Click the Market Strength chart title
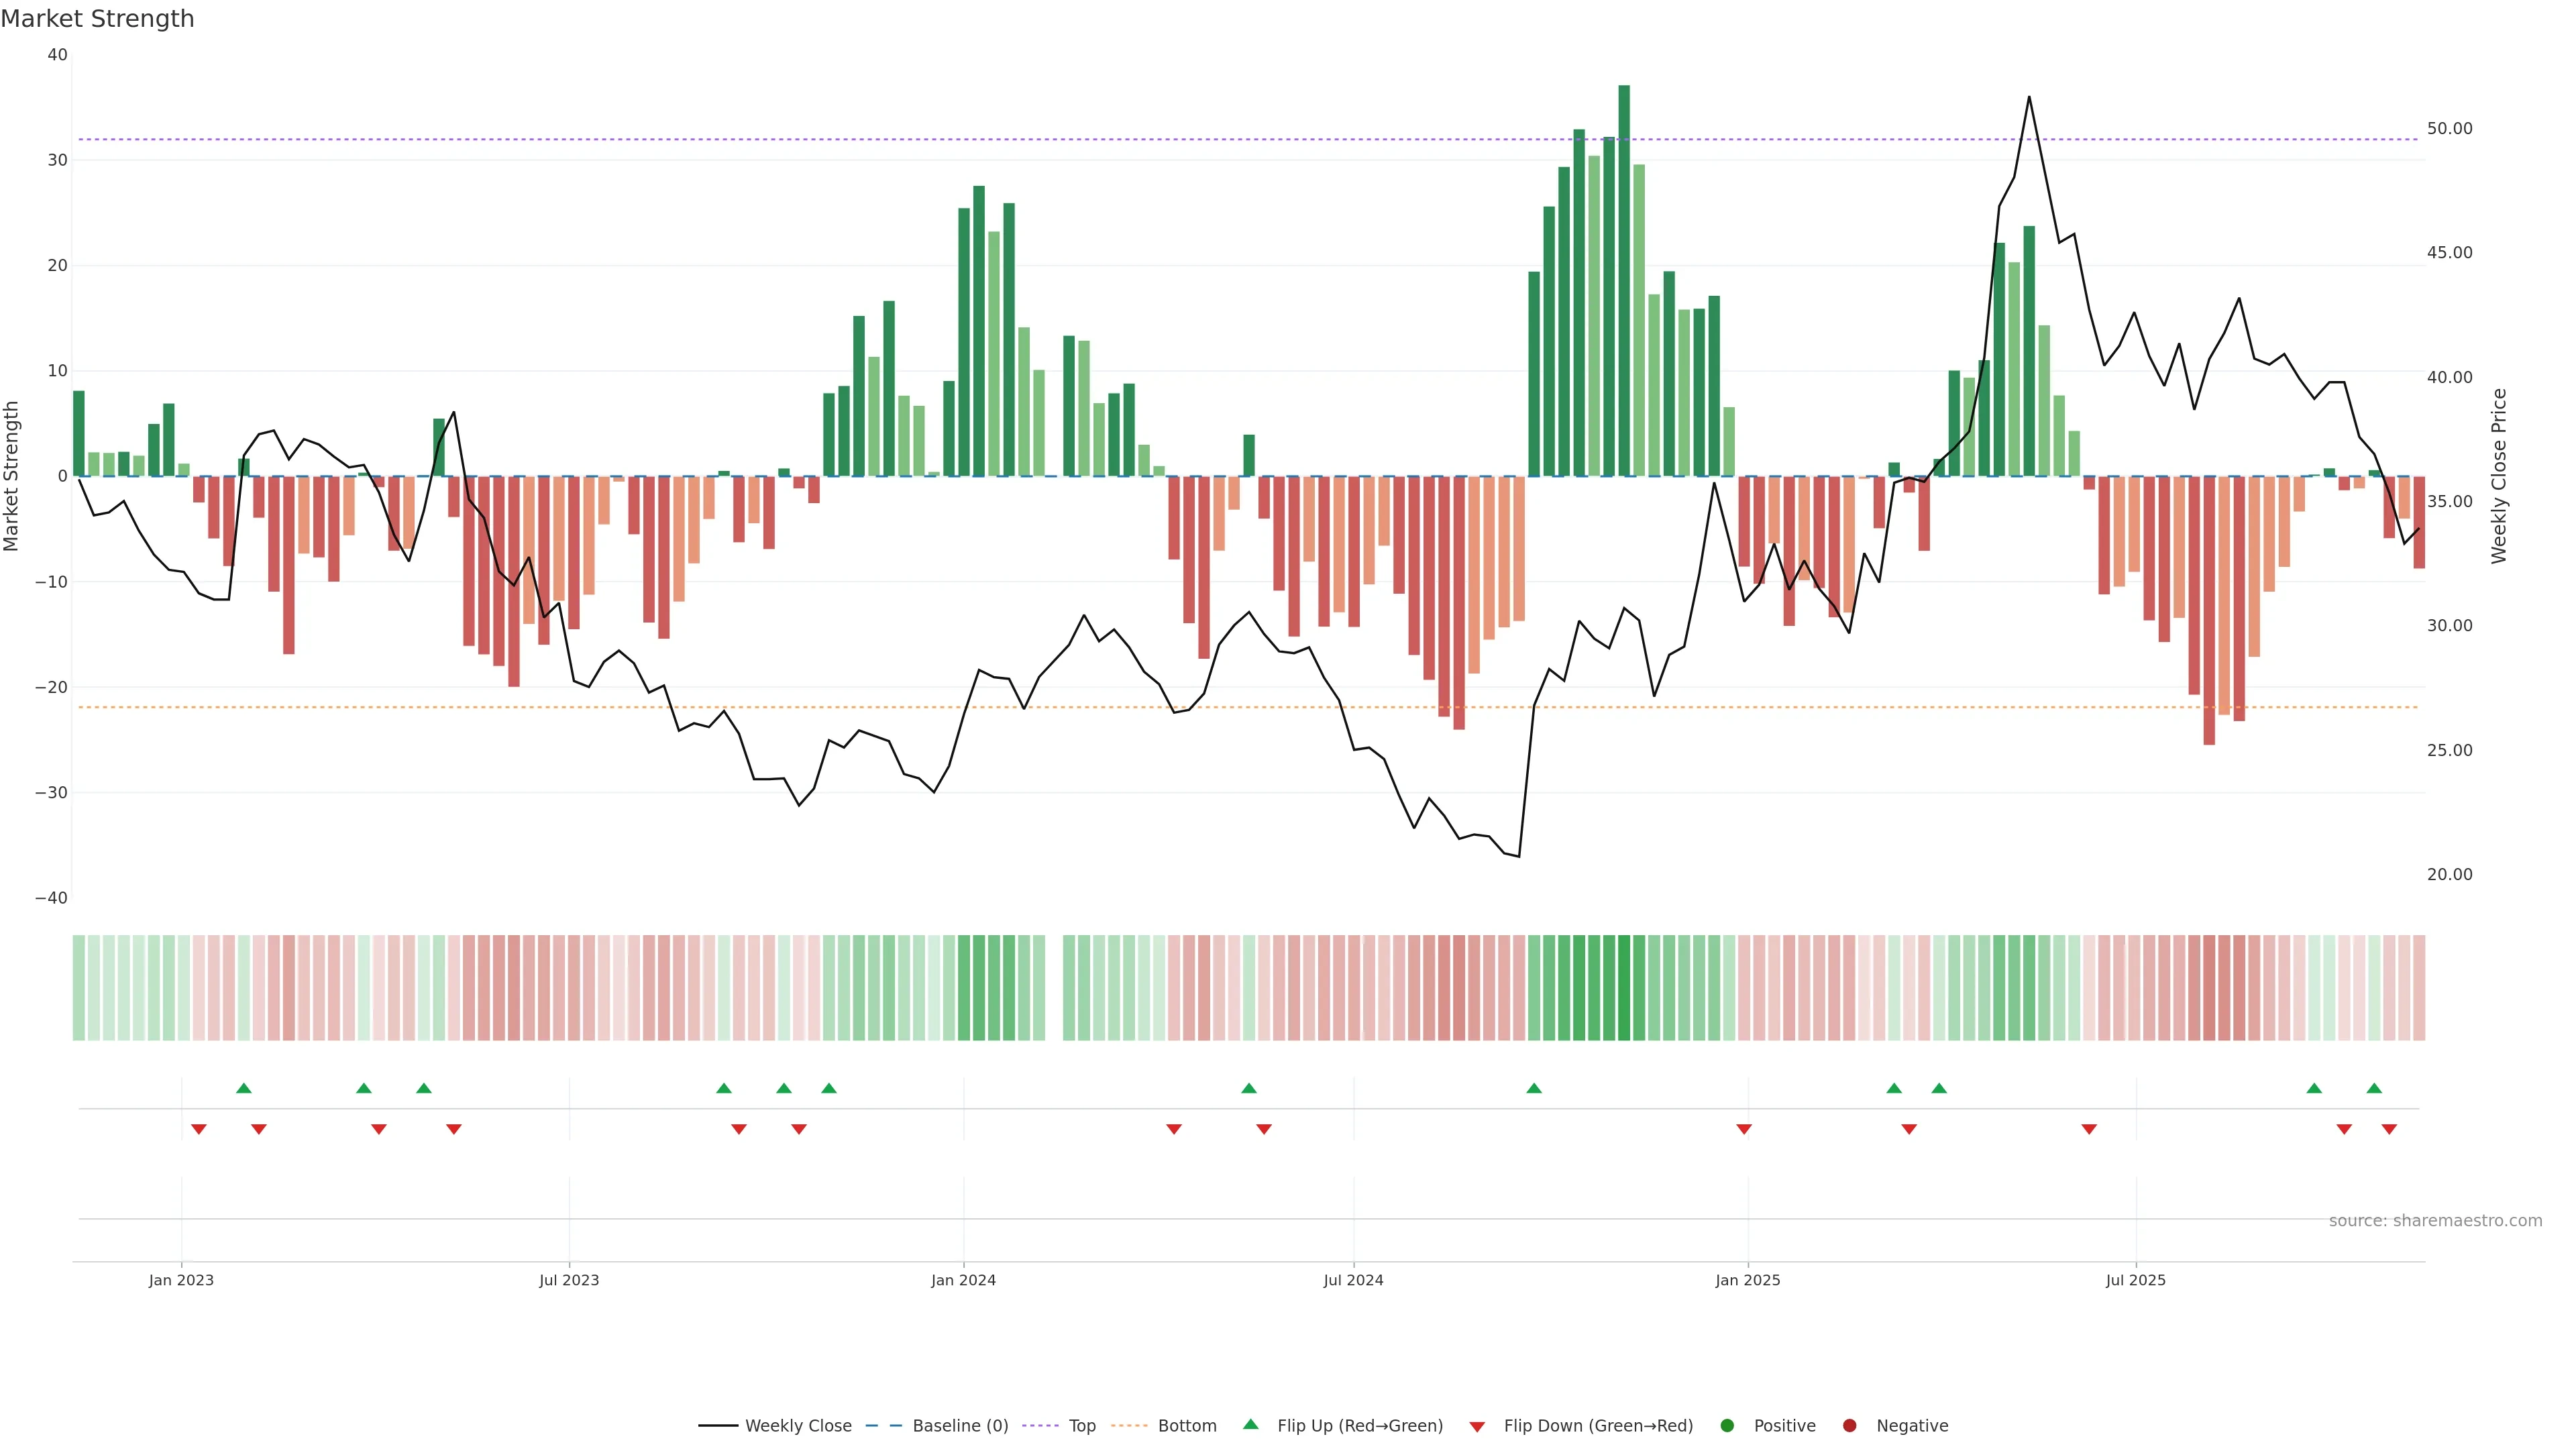 (x=97, y=18)
